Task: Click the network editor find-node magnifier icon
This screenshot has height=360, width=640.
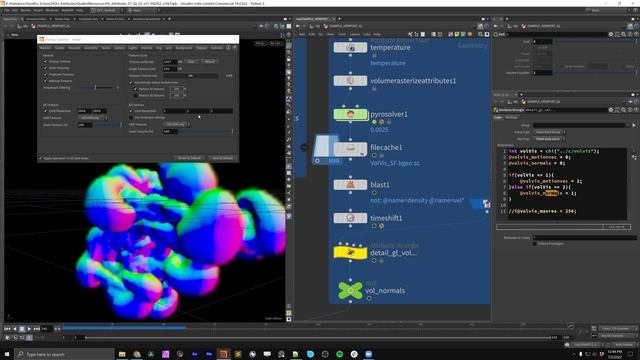Action: pos(480,34)
